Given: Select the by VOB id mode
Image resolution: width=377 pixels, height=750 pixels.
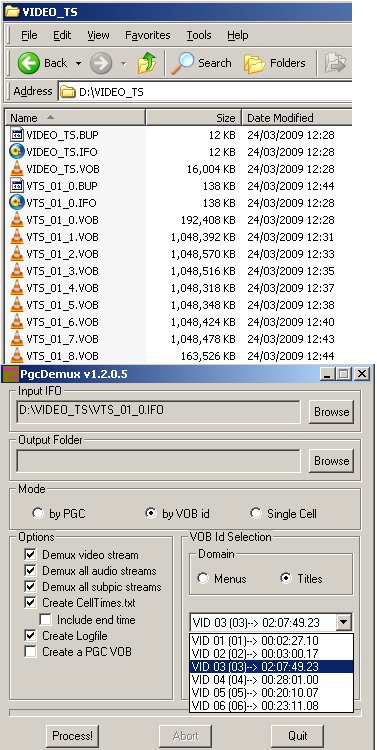Looking at the screenshot, I should (151, 514).
